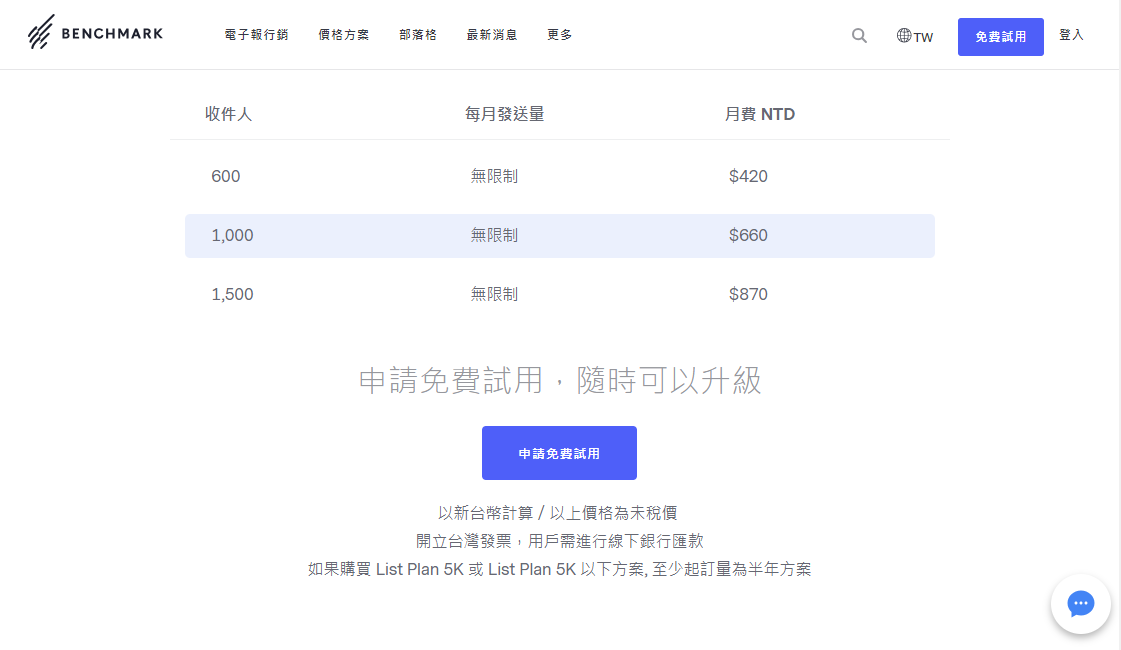1121x650 pixels.
Task: Click the 免費試用 header button
Action: click(x=1000, y=36)
